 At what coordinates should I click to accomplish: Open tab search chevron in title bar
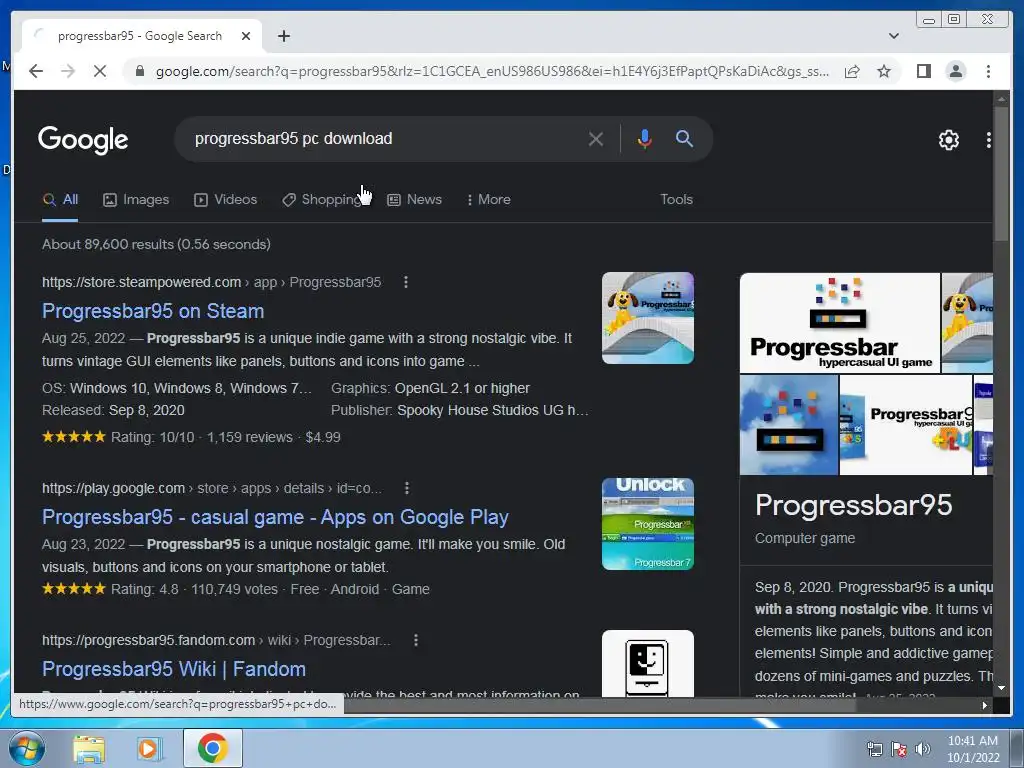pos(893,36)
